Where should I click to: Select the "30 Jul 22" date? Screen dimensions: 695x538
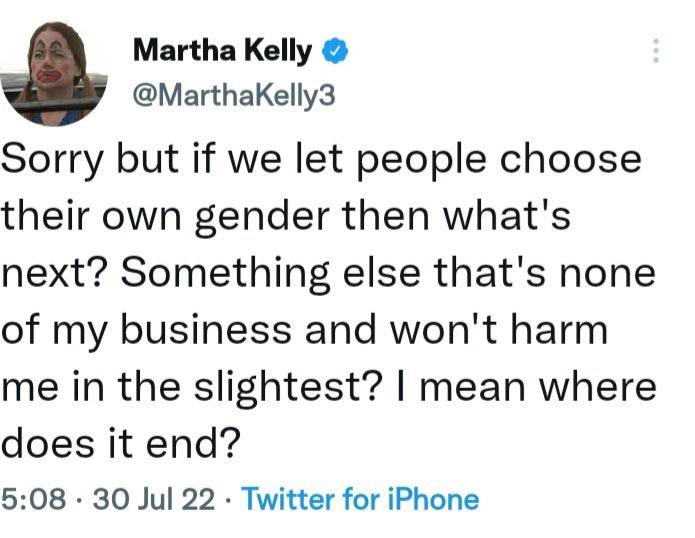[150, 498]
